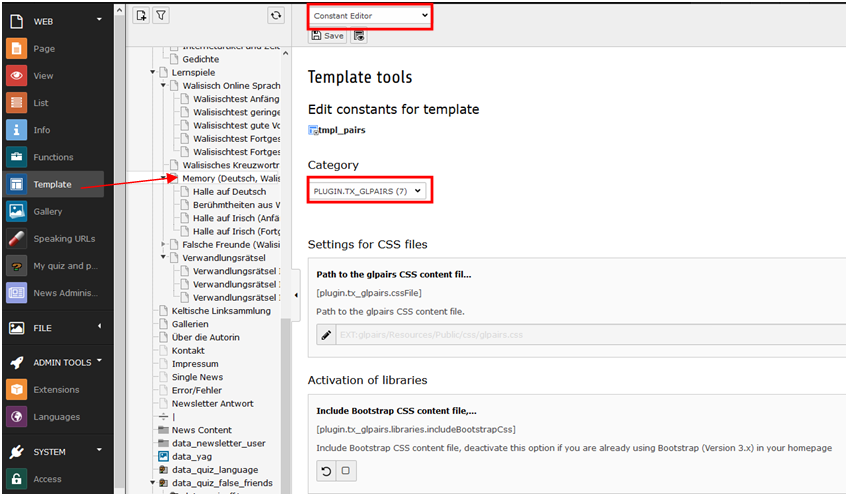848x494 pixels.
Task: Click the new page icon above tree
Action: (x=141, y=15)
